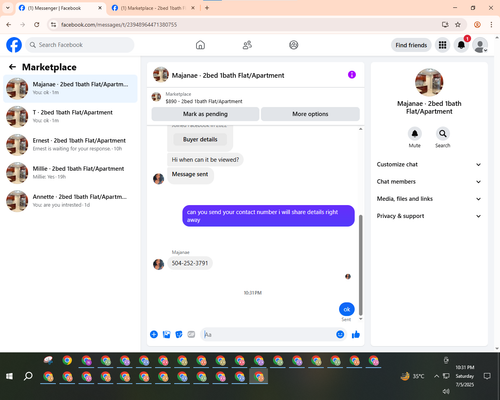Open the weather widget showing 35°C
This screenshot has width=500, height=400.
pos(412,376)
